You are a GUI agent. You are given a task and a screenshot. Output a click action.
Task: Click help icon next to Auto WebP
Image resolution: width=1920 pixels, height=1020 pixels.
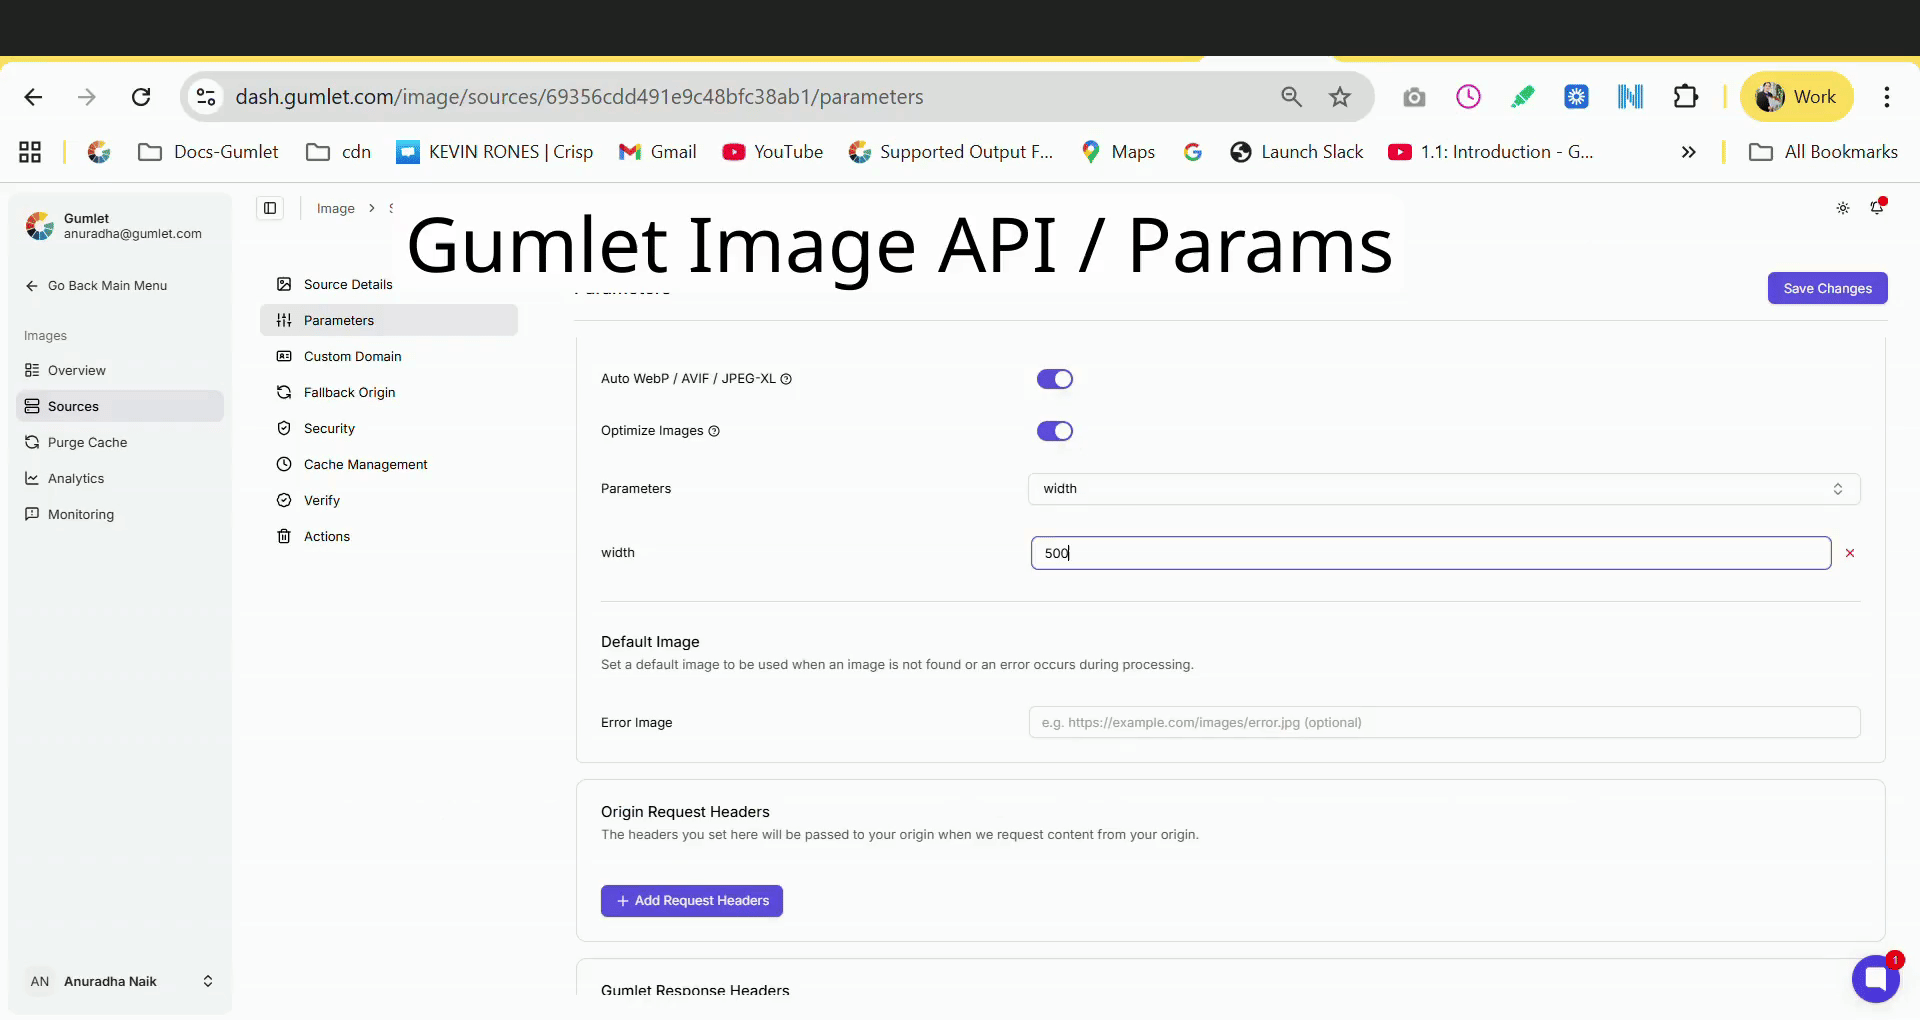[786, 379]
